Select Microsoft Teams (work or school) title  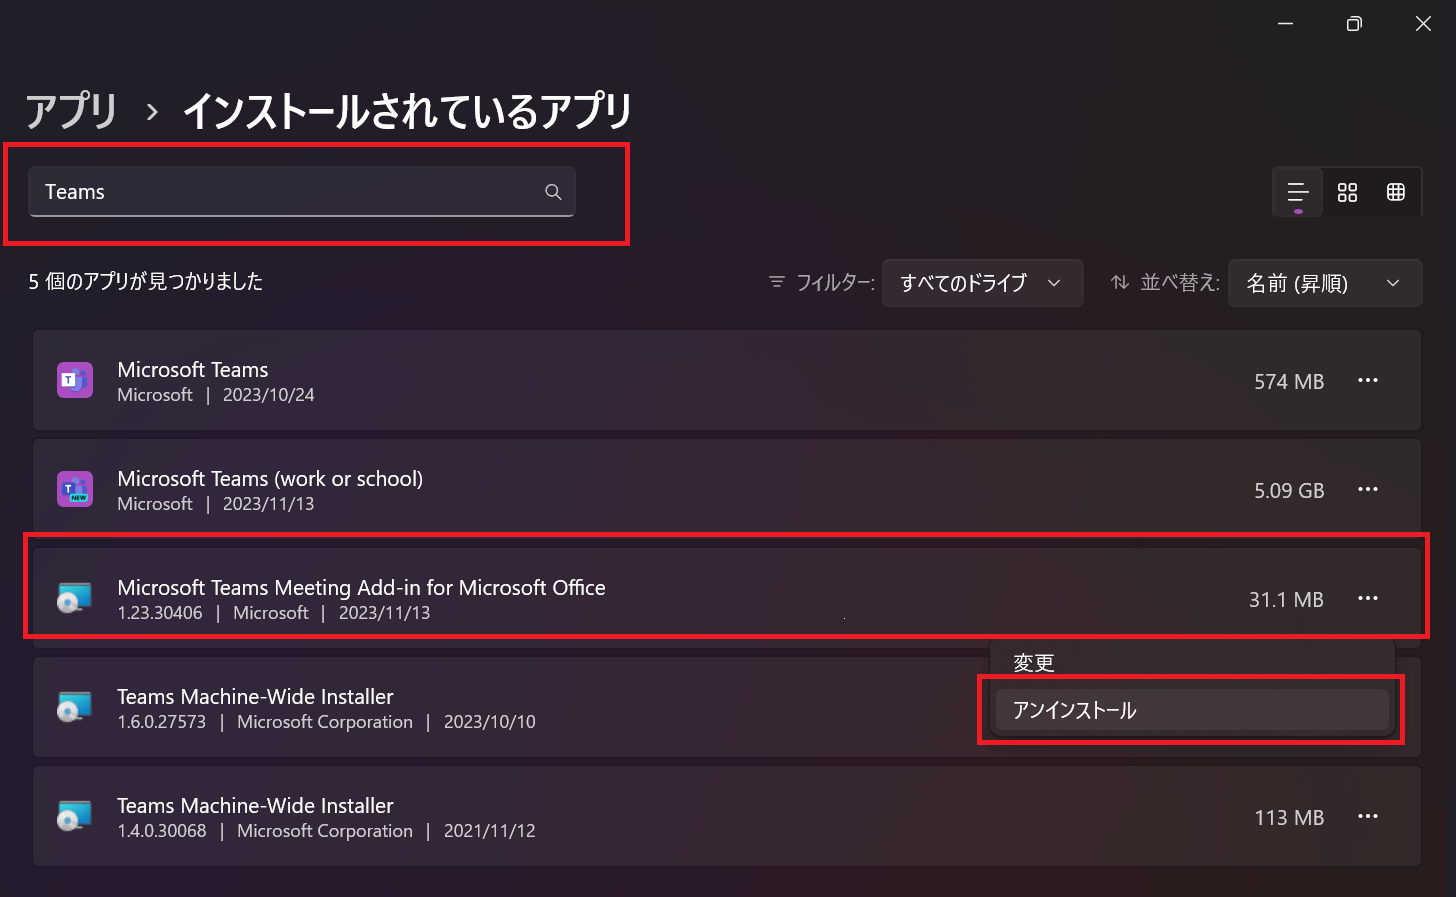[x=270, y=479]
